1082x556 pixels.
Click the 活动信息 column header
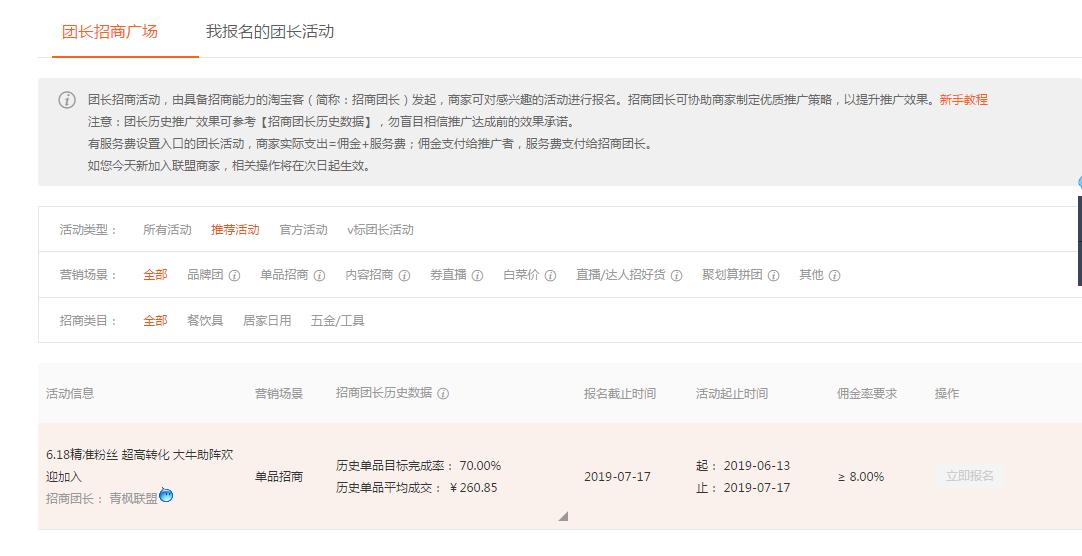click(x=70, y=393)
